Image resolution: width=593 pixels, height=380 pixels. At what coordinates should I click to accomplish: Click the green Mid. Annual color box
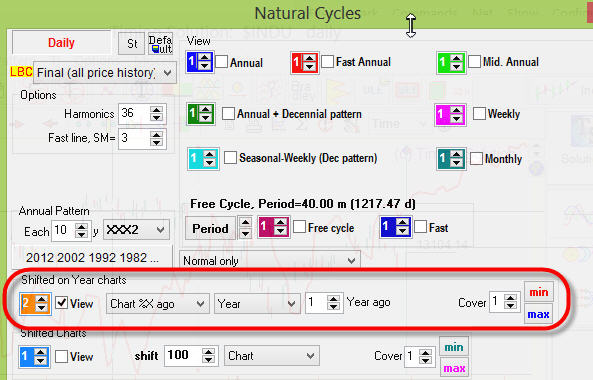pyautogui.click(x=443, y=62)
